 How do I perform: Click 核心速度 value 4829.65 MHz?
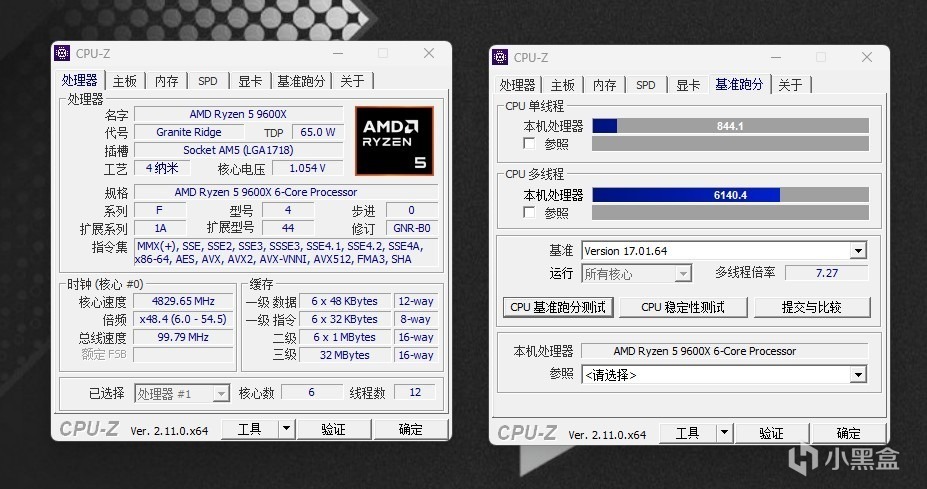point(183,301)
